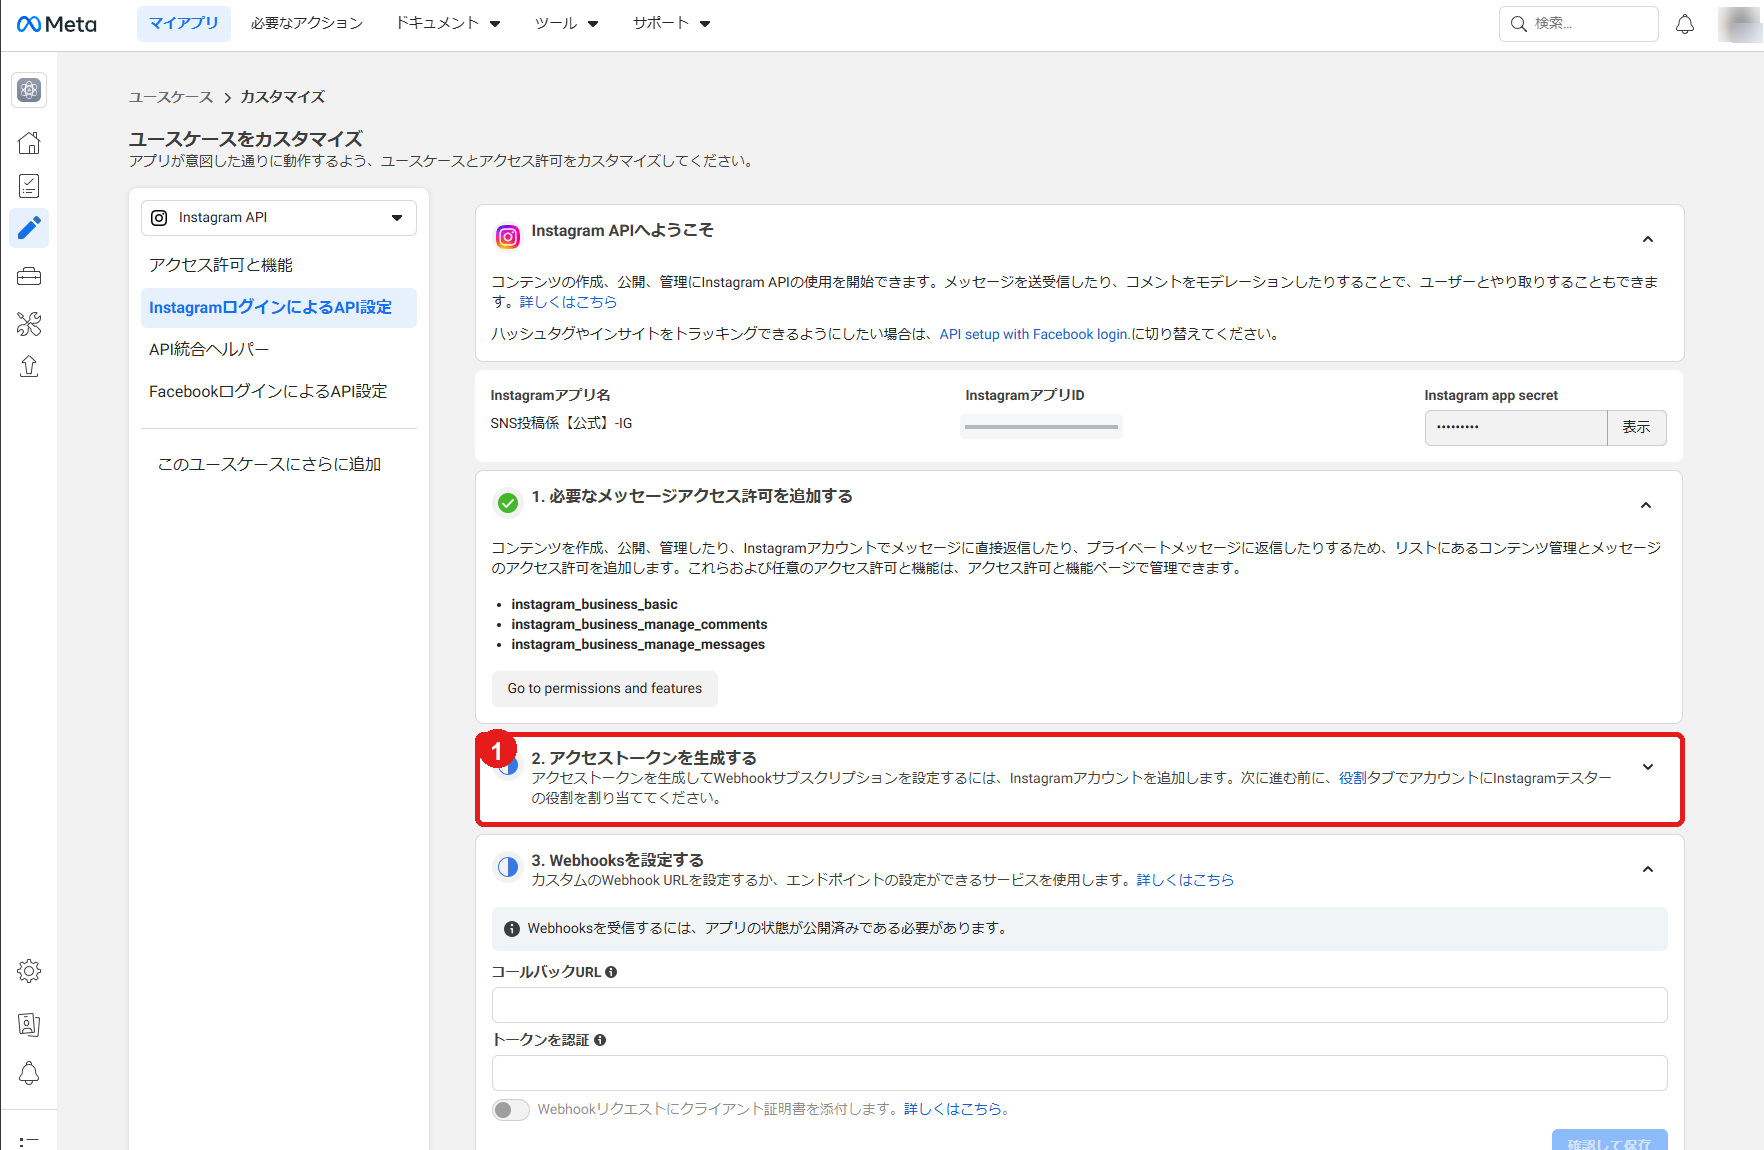Image resolution: width=1764 pixels, height=1150 pixels.
Task: Collapse the Instagram APIへようこそ card
Action: 1648,240
